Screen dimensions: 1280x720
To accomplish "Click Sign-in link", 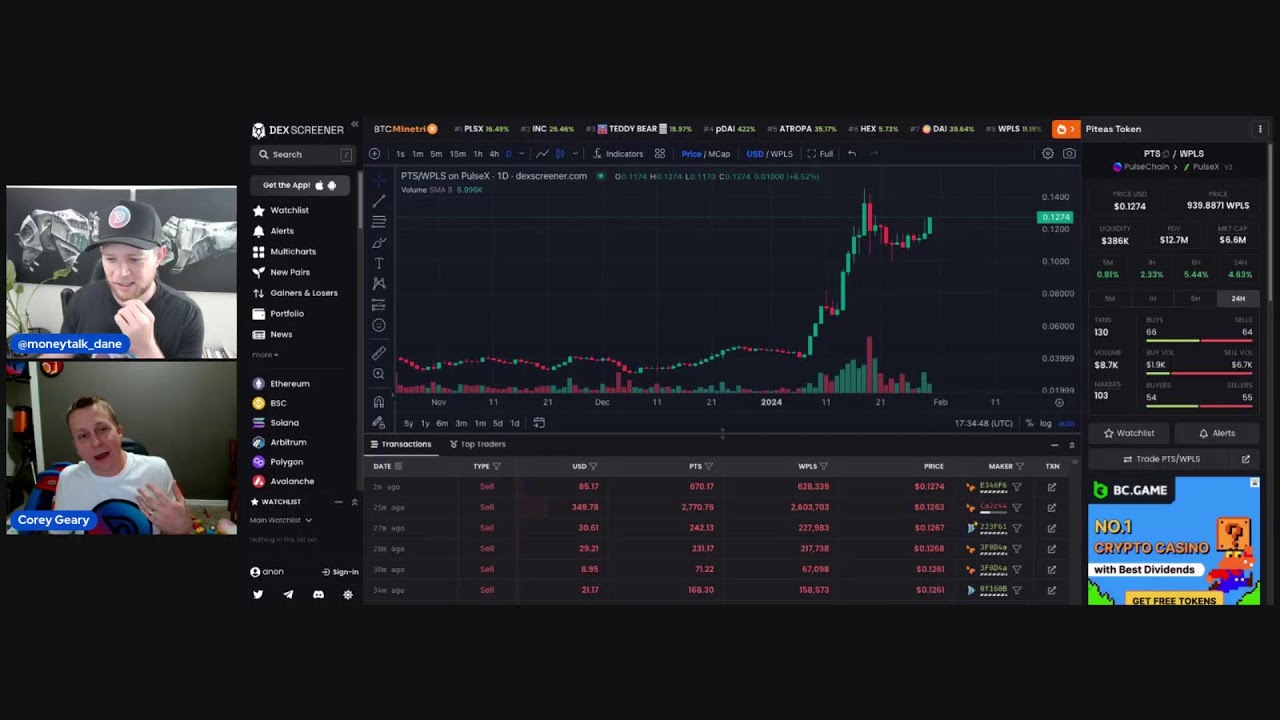I will pos(340,572).
